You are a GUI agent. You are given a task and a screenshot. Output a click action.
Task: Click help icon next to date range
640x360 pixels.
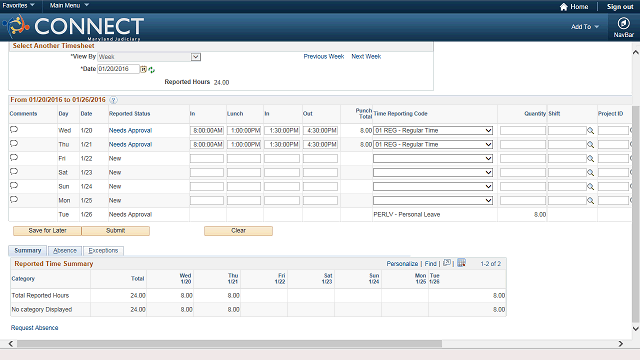113,100
